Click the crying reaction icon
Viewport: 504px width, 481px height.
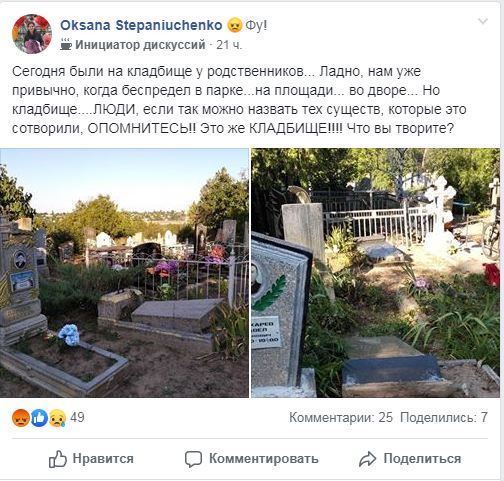tap(57, 418)
